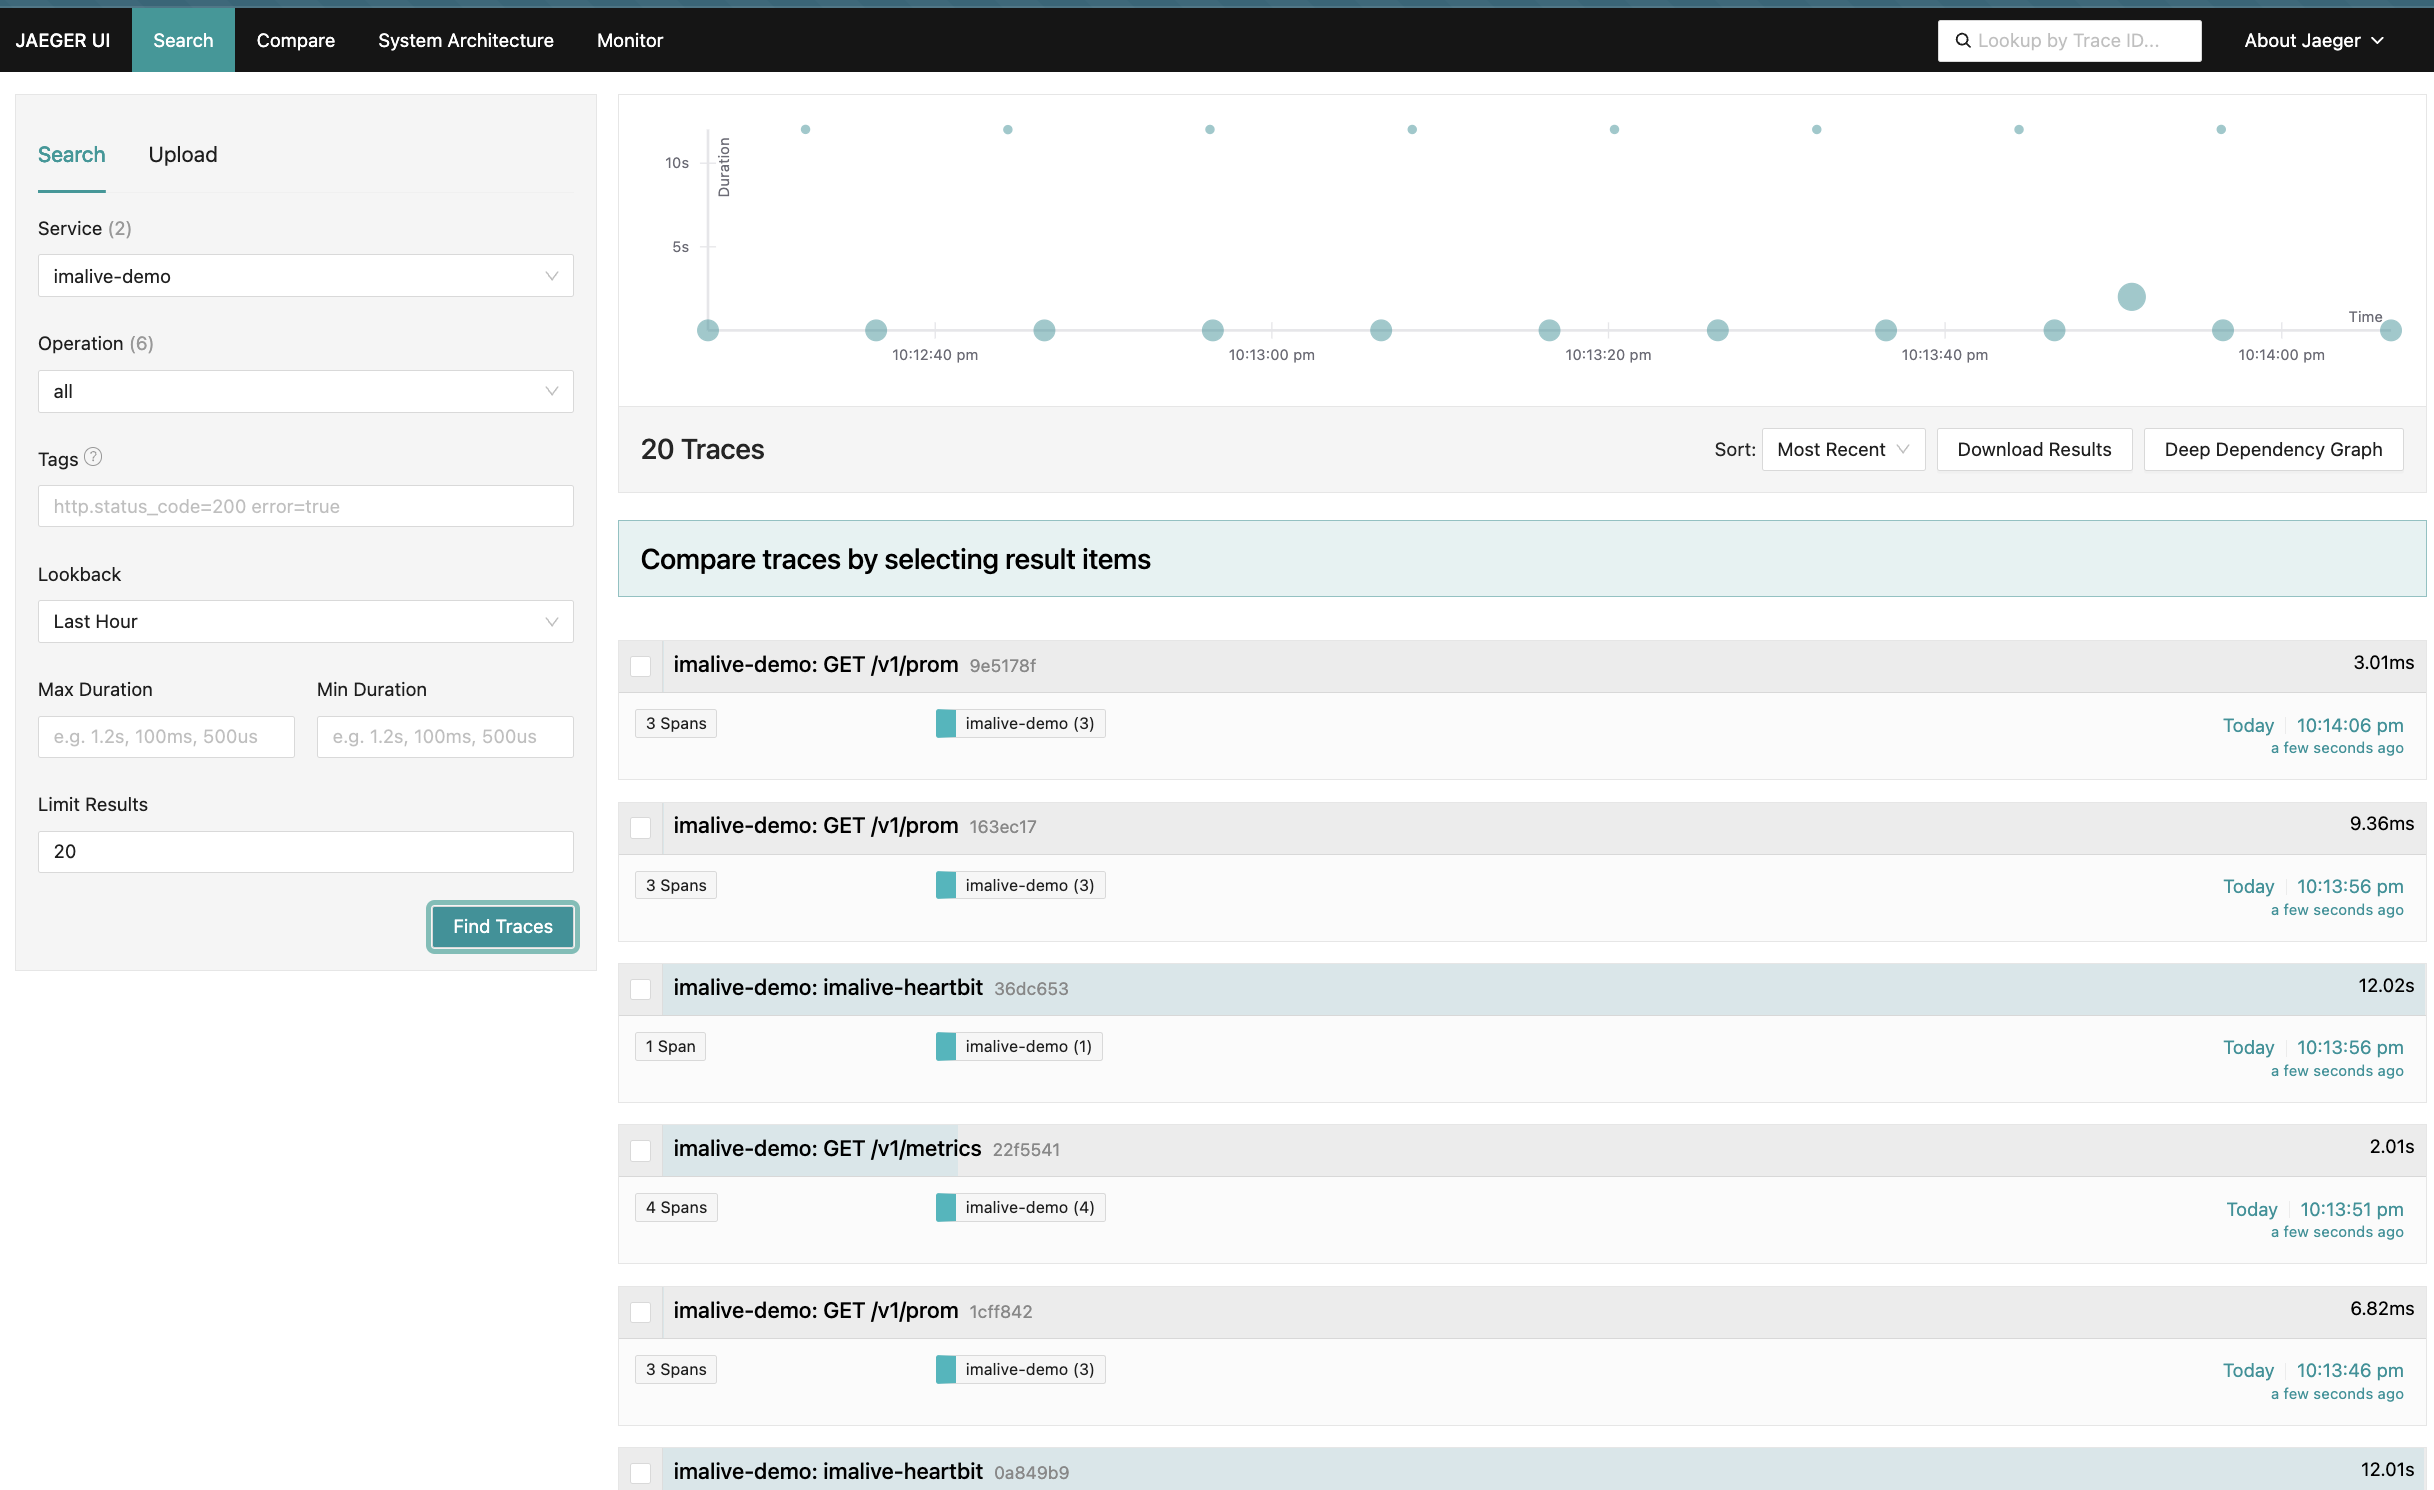The height and width of the screenshot is (1490, 2434).
Task: Click the 12.02s duration value
Action: point(2386,986)
